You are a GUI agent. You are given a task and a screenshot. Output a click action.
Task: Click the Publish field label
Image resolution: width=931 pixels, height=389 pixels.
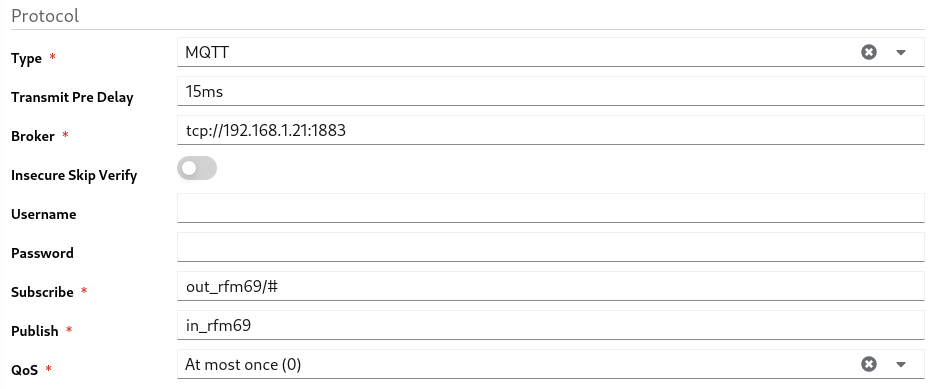[34, 331]
